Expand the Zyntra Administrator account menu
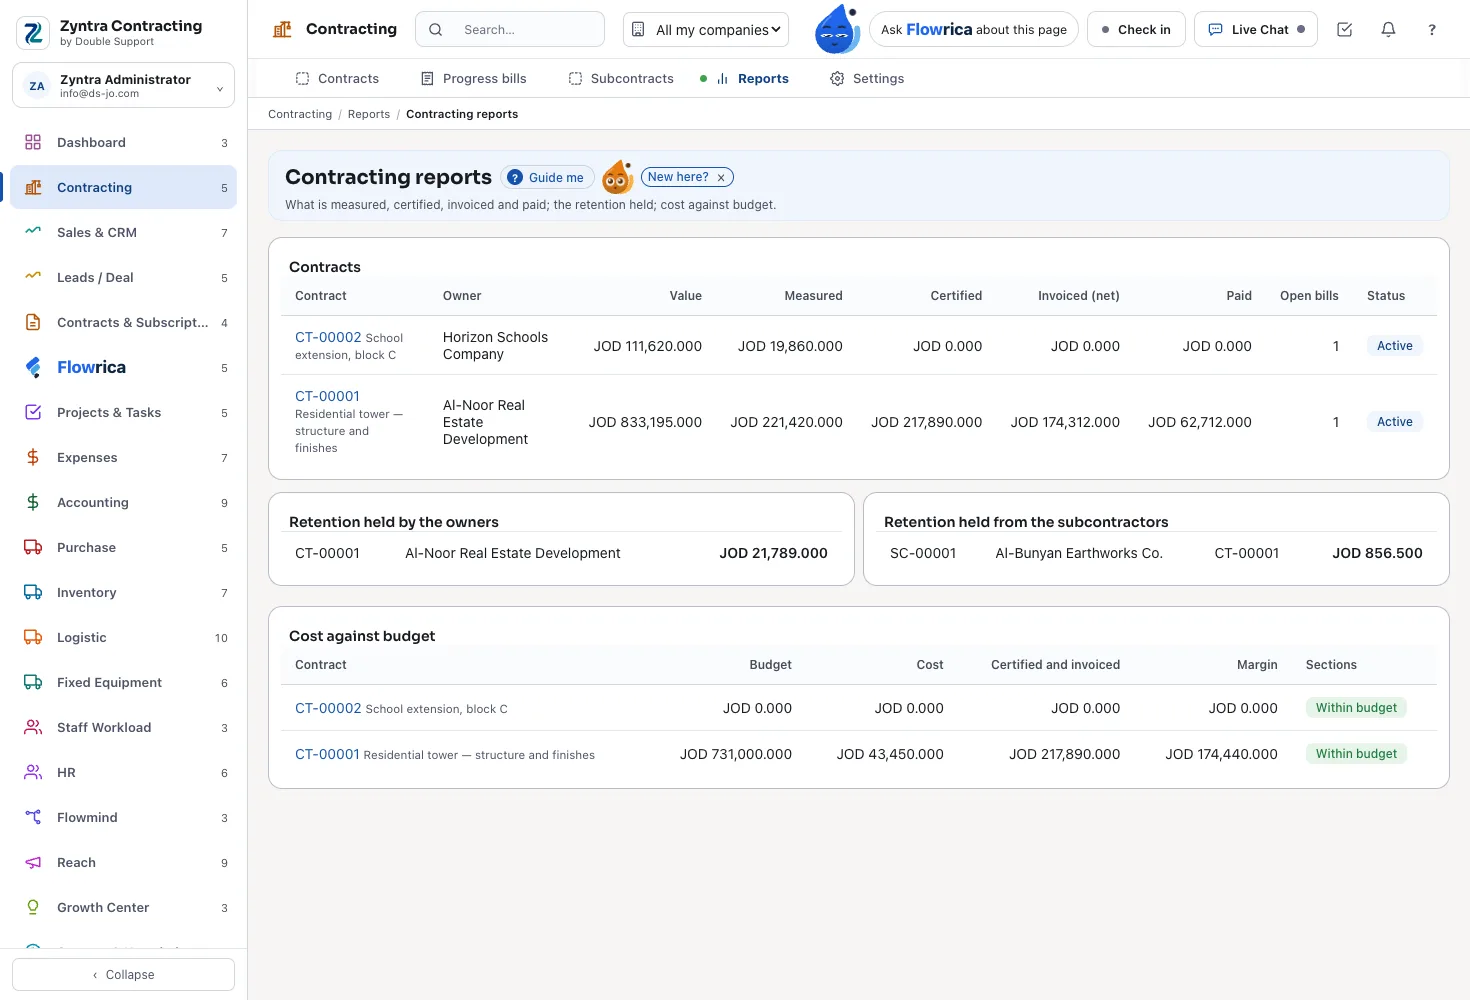This screenshot has width=1470, height=1000. pyautogui.click(x=123, y=86)
